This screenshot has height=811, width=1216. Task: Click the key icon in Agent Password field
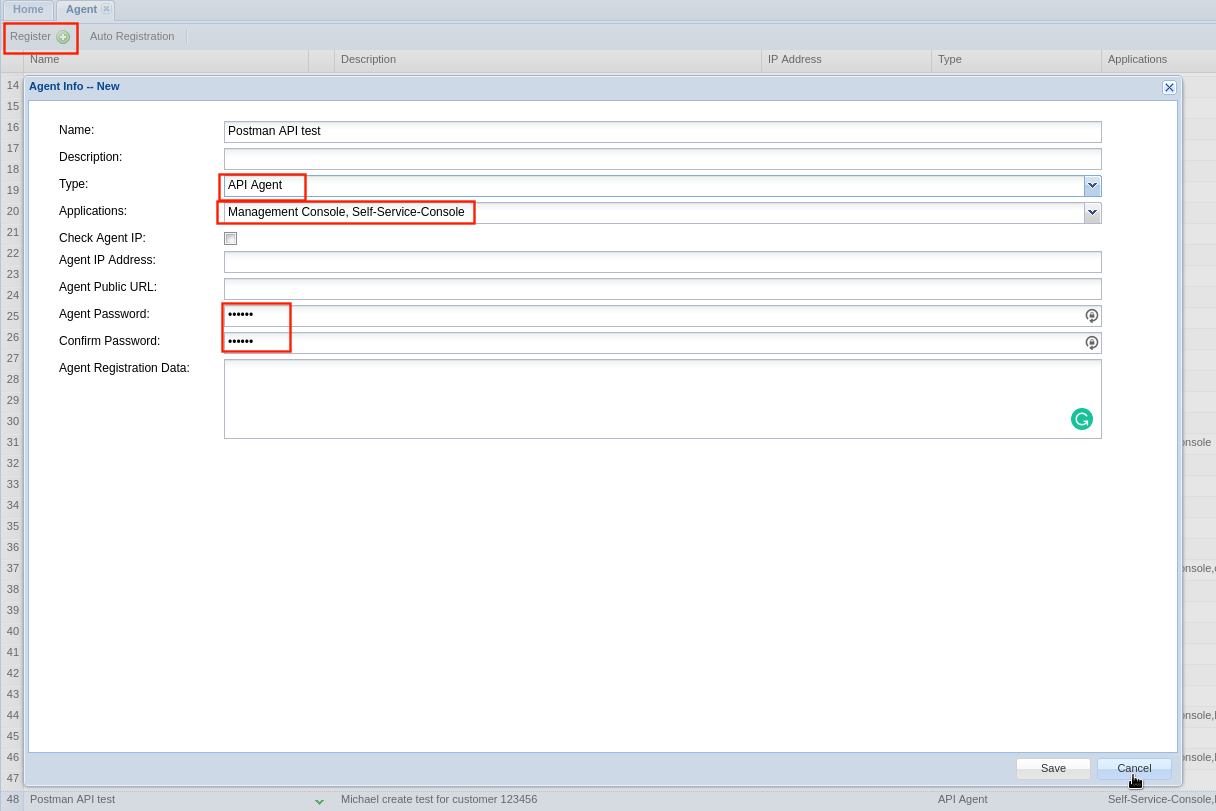pos(1091,316)
